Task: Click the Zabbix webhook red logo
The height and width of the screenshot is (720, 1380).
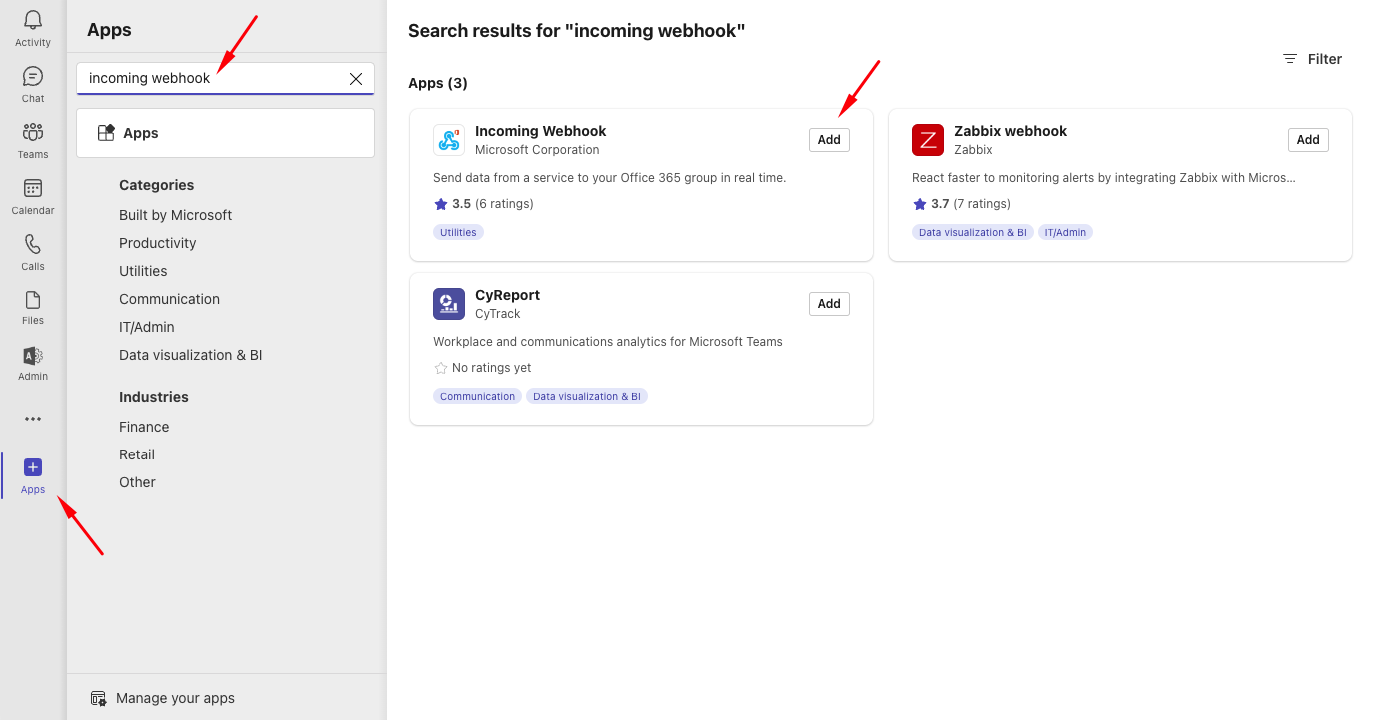Action: tap(928, 140)
